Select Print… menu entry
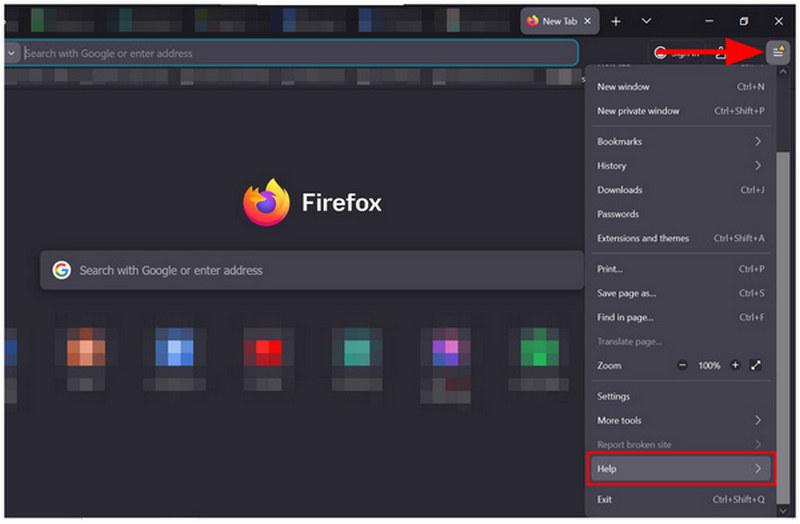Screen dimensions: 800x524 (681, 269)
